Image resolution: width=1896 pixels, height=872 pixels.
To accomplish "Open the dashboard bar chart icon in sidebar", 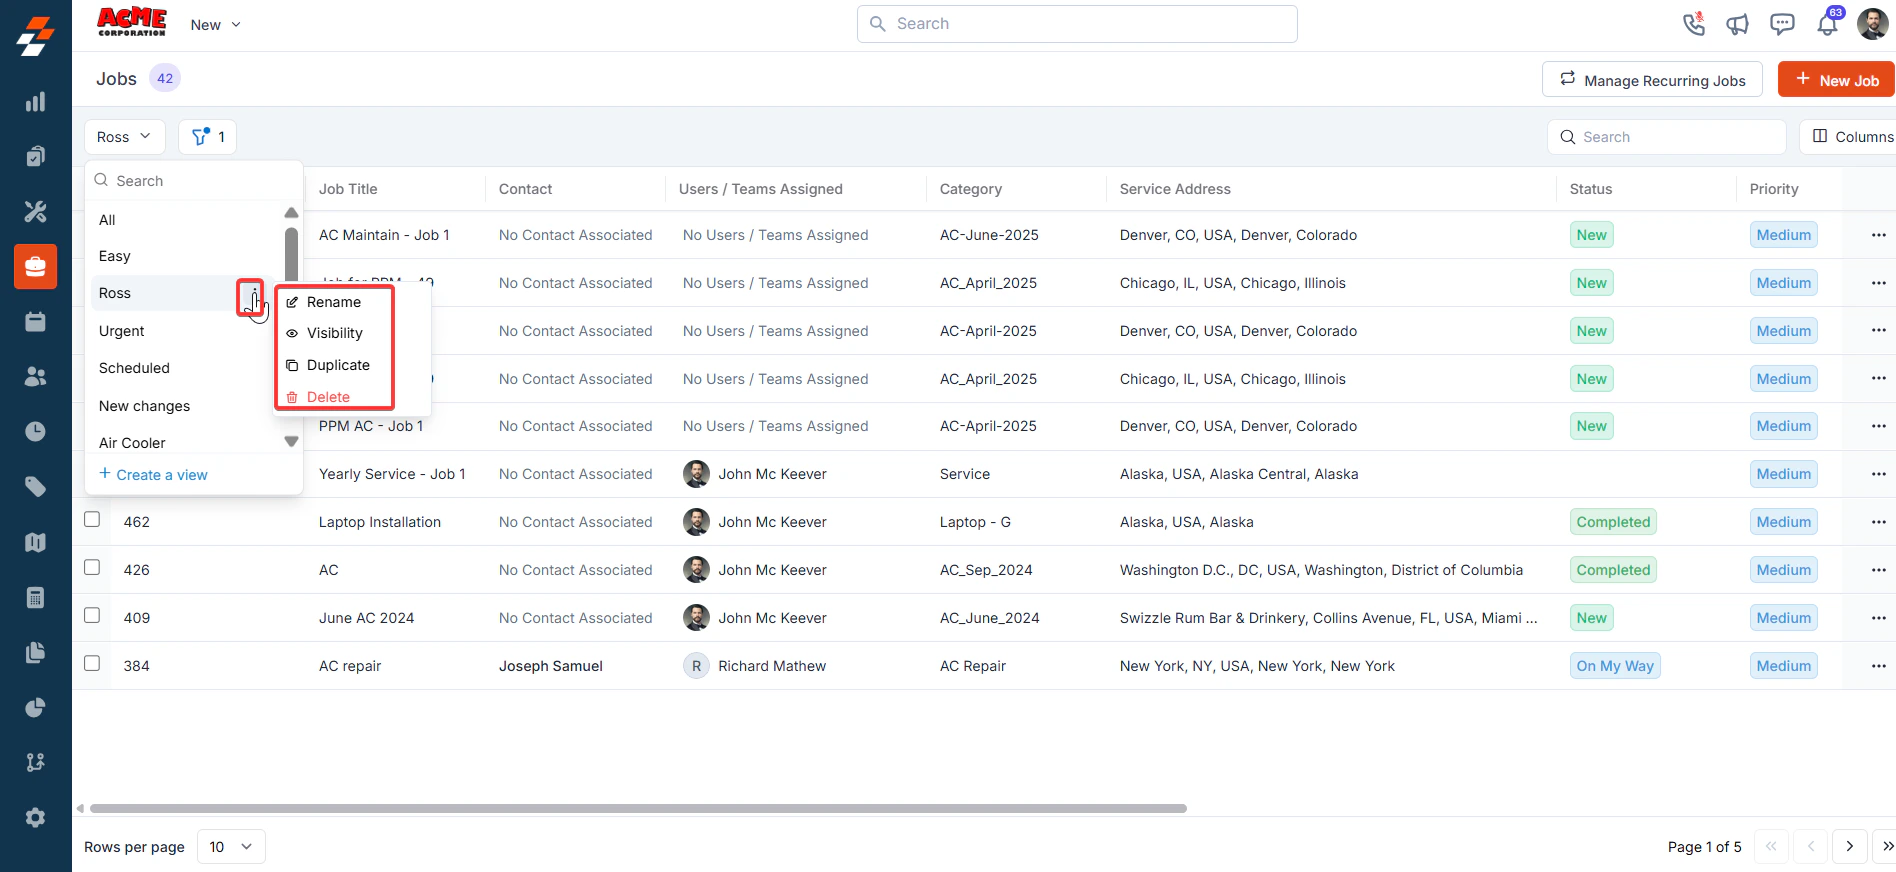I will coord(35,102).
